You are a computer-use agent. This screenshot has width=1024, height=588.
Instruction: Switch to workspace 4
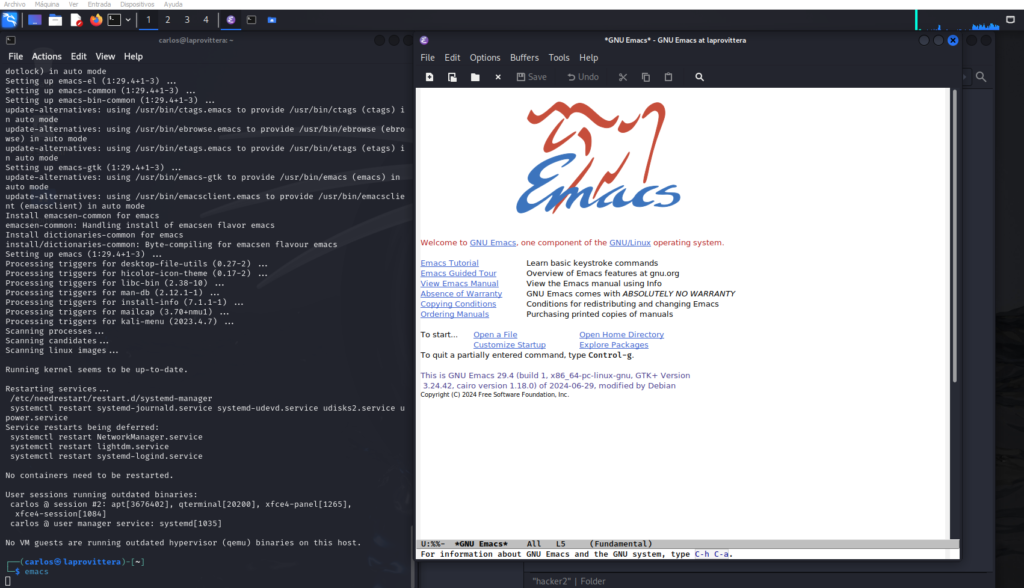point(206,20)
